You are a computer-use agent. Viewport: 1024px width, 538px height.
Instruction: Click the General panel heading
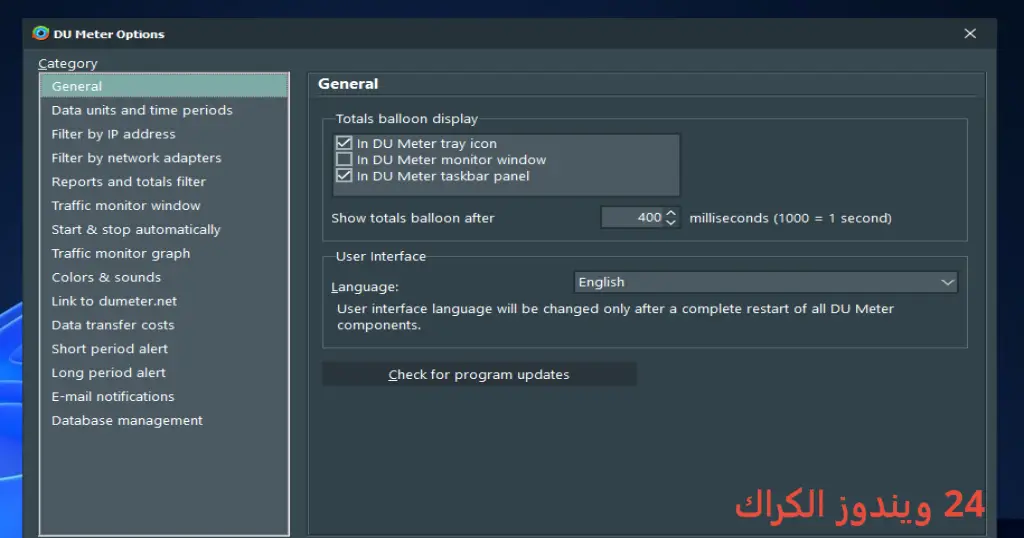[348, 84]
